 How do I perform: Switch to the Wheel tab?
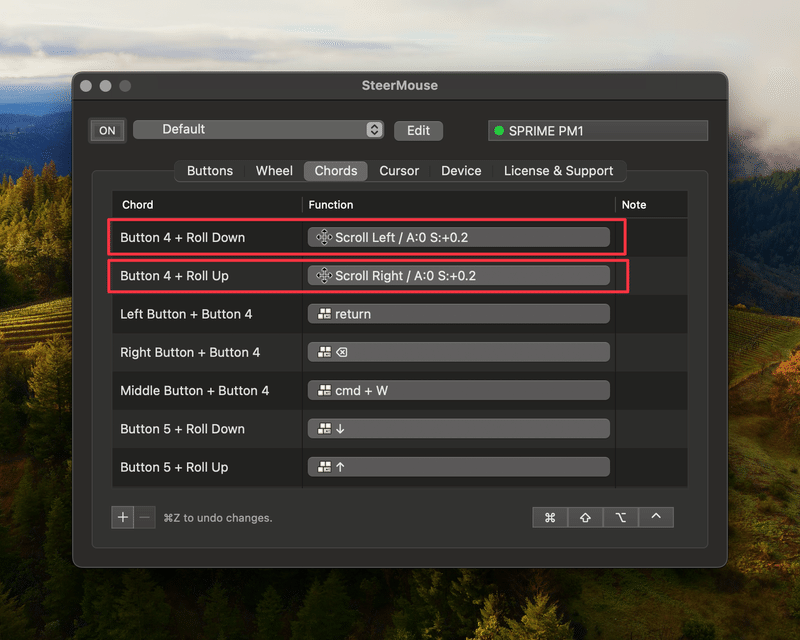click(x=274, y=171)
